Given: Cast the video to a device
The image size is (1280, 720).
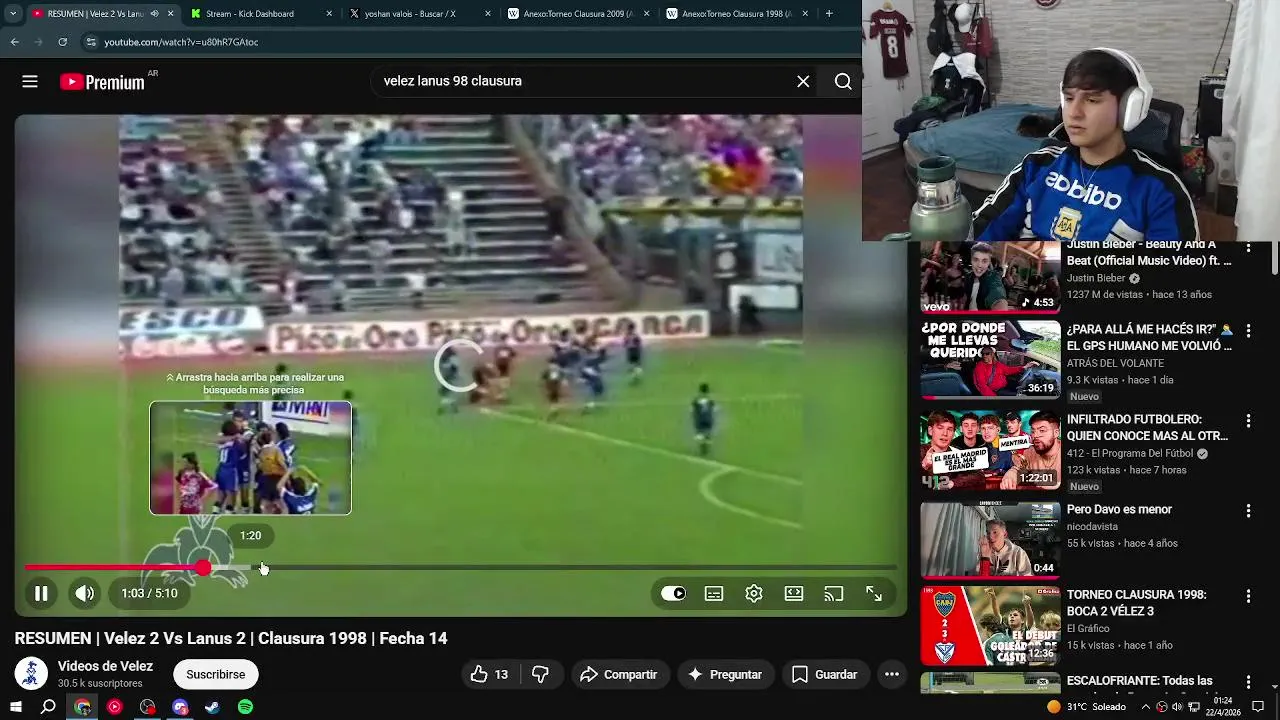Looking at the screenshot, I should [x=834, y=593].
